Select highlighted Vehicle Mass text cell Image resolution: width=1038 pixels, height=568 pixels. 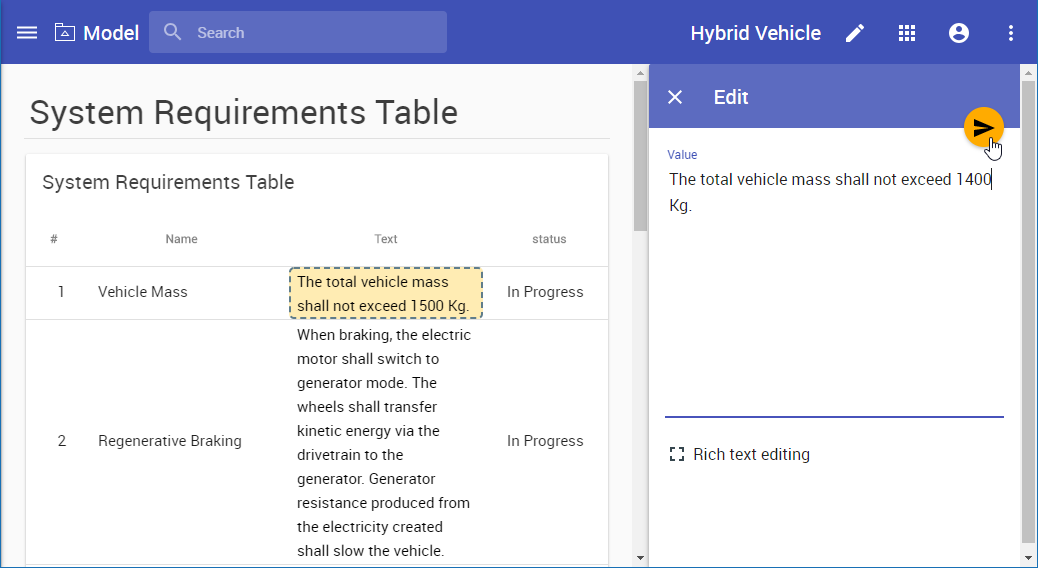tap(386, 293)
